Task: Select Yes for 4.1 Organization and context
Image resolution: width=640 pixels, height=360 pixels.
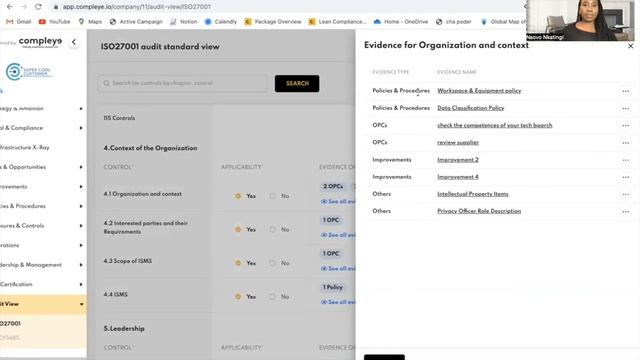Action: coord(238,196)
